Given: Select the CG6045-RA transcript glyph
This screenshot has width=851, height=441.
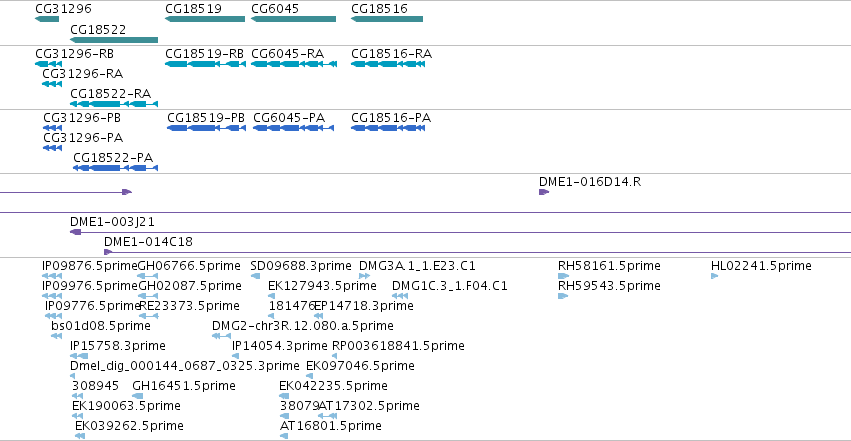Looking at the screenshot, I should point(294,64).
